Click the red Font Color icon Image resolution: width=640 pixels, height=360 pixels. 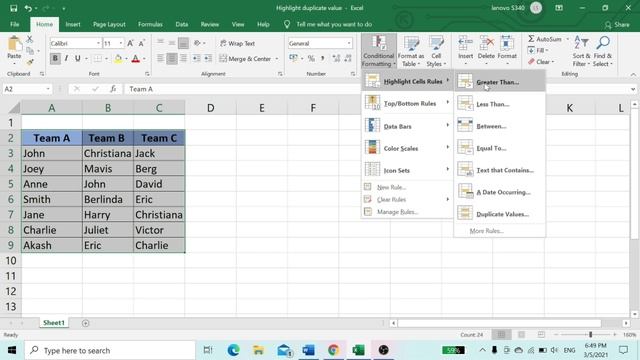coord(136,59)
